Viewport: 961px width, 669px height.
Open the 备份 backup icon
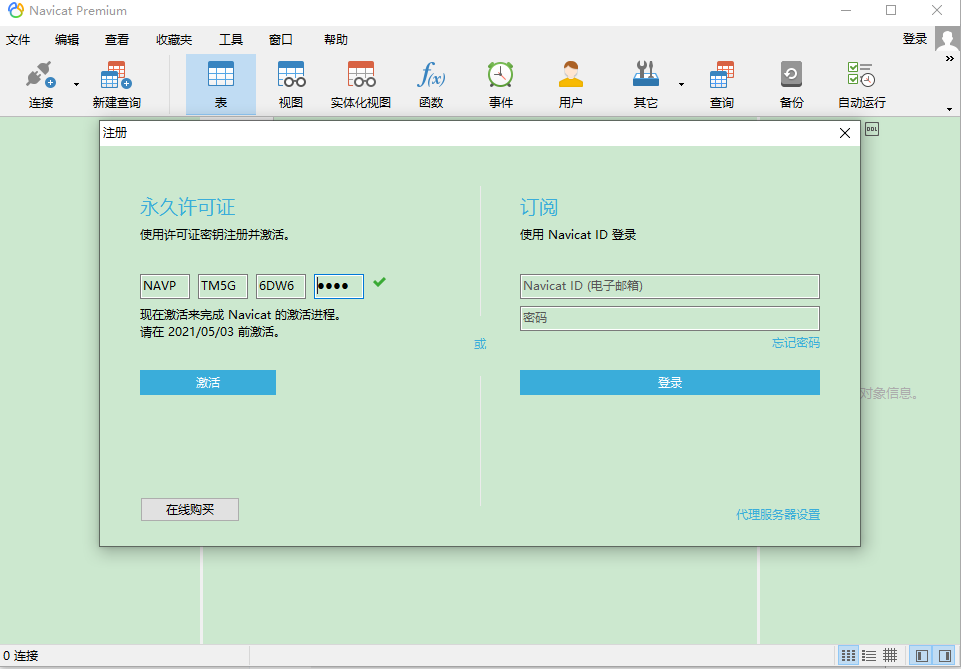pos(791,85)
